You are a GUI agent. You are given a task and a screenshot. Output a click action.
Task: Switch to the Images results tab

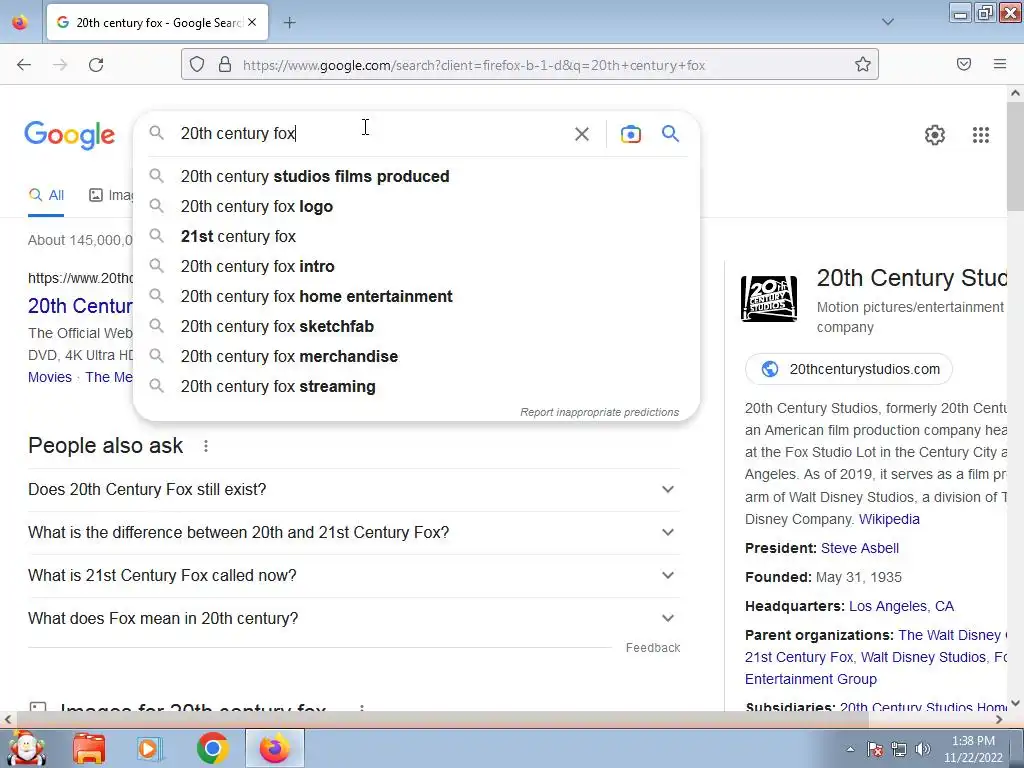coord(111,195)
